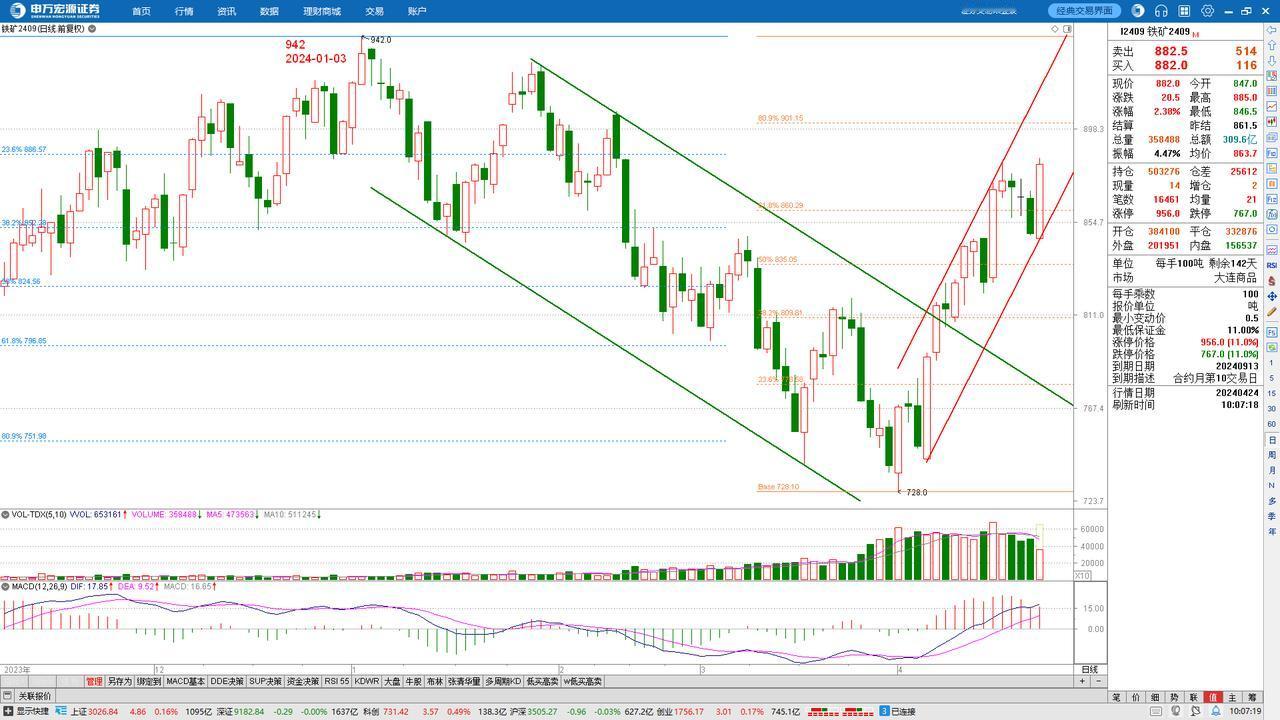1280x720 pixels.
Task: Click the 日线 period button
Action: [1089, 669]
